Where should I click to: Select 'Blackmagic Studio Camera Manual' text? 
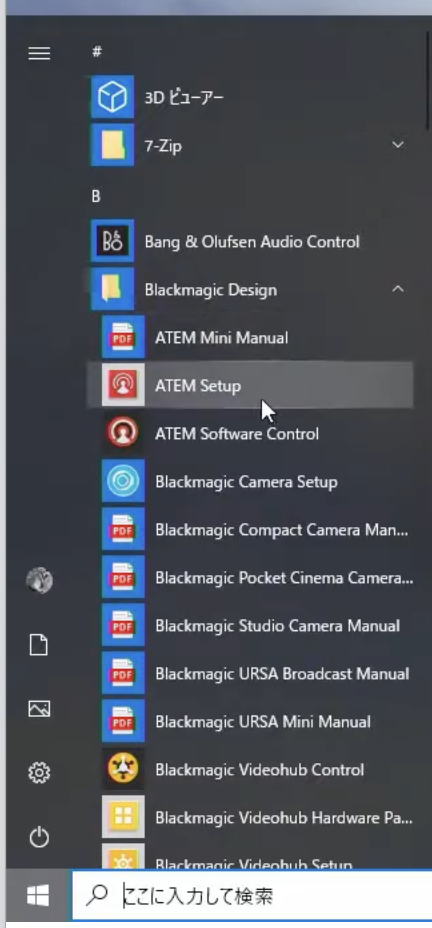[278, 626]
